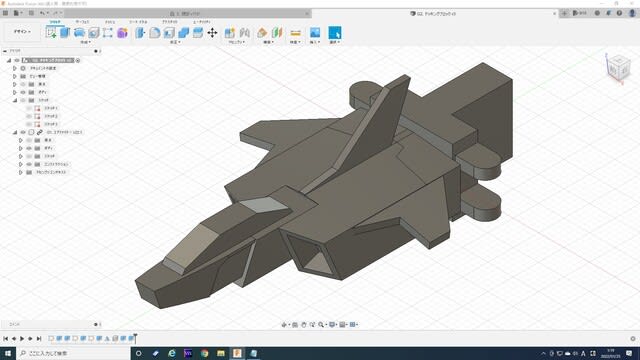
Task: Open the Display Settings monitor icon
Action: [x=332, y=324]
